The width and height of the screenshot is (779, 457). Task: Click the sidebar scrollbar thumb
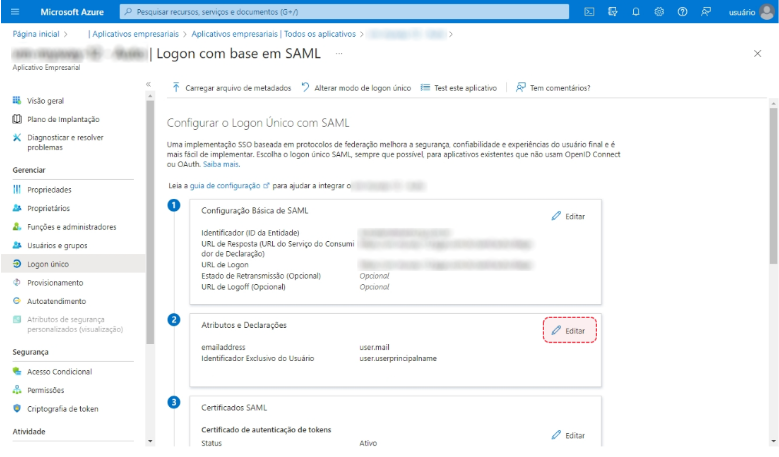pyautogui.click(x=150, y=222)
